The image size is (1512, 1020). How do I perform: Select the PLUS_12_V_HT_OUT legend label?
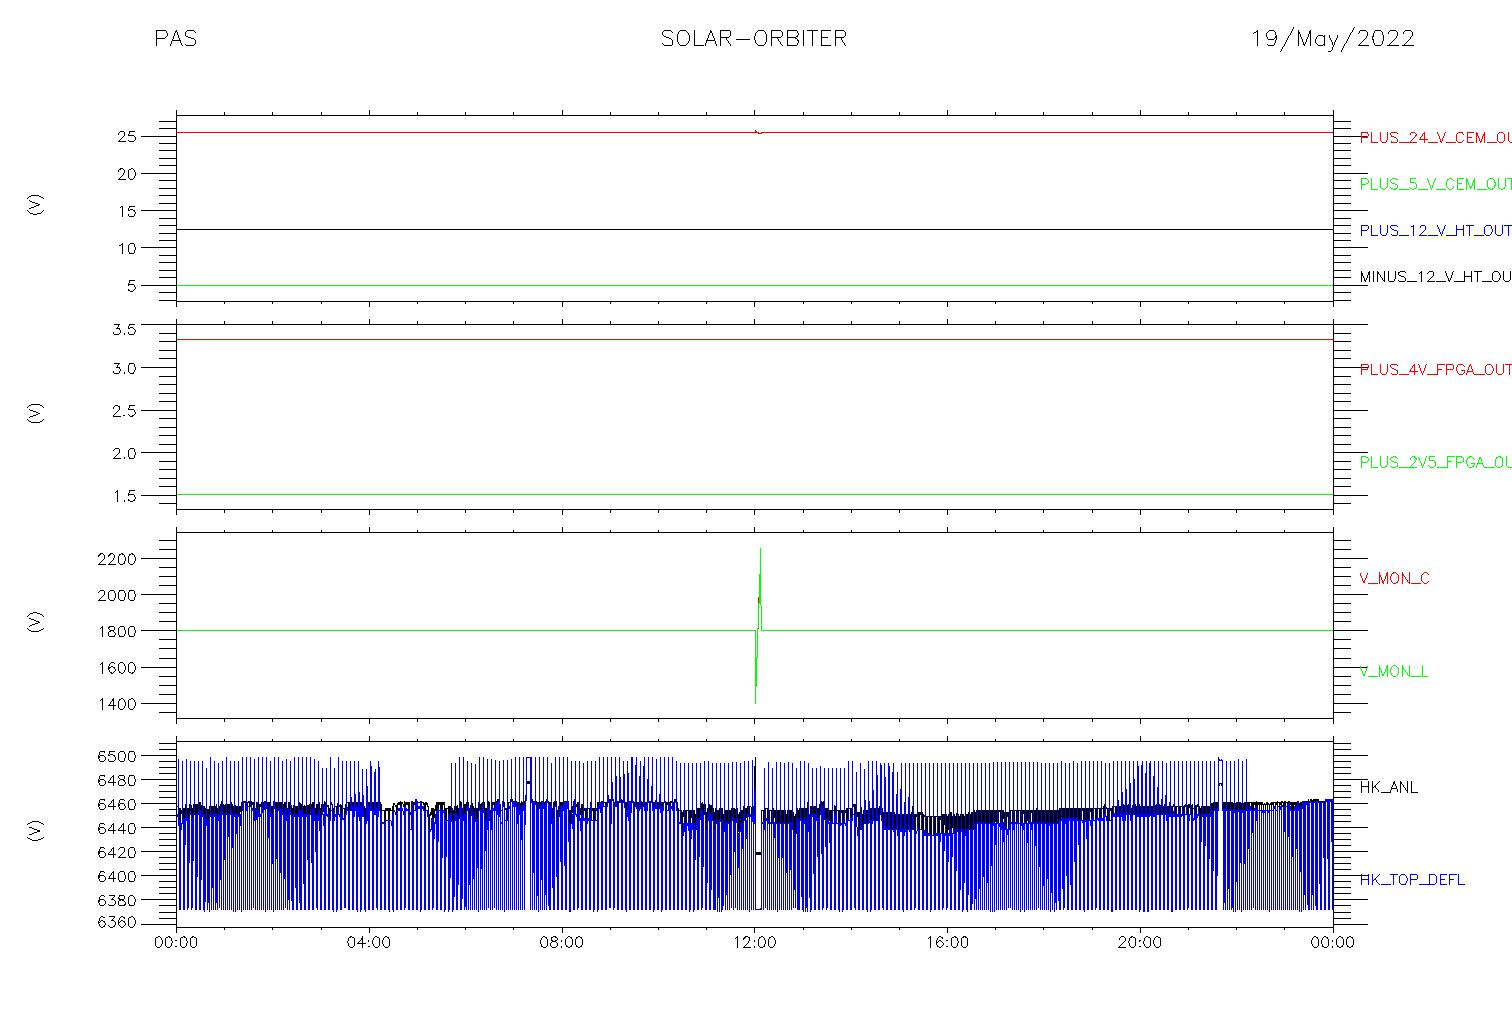tap(1435, 230)
